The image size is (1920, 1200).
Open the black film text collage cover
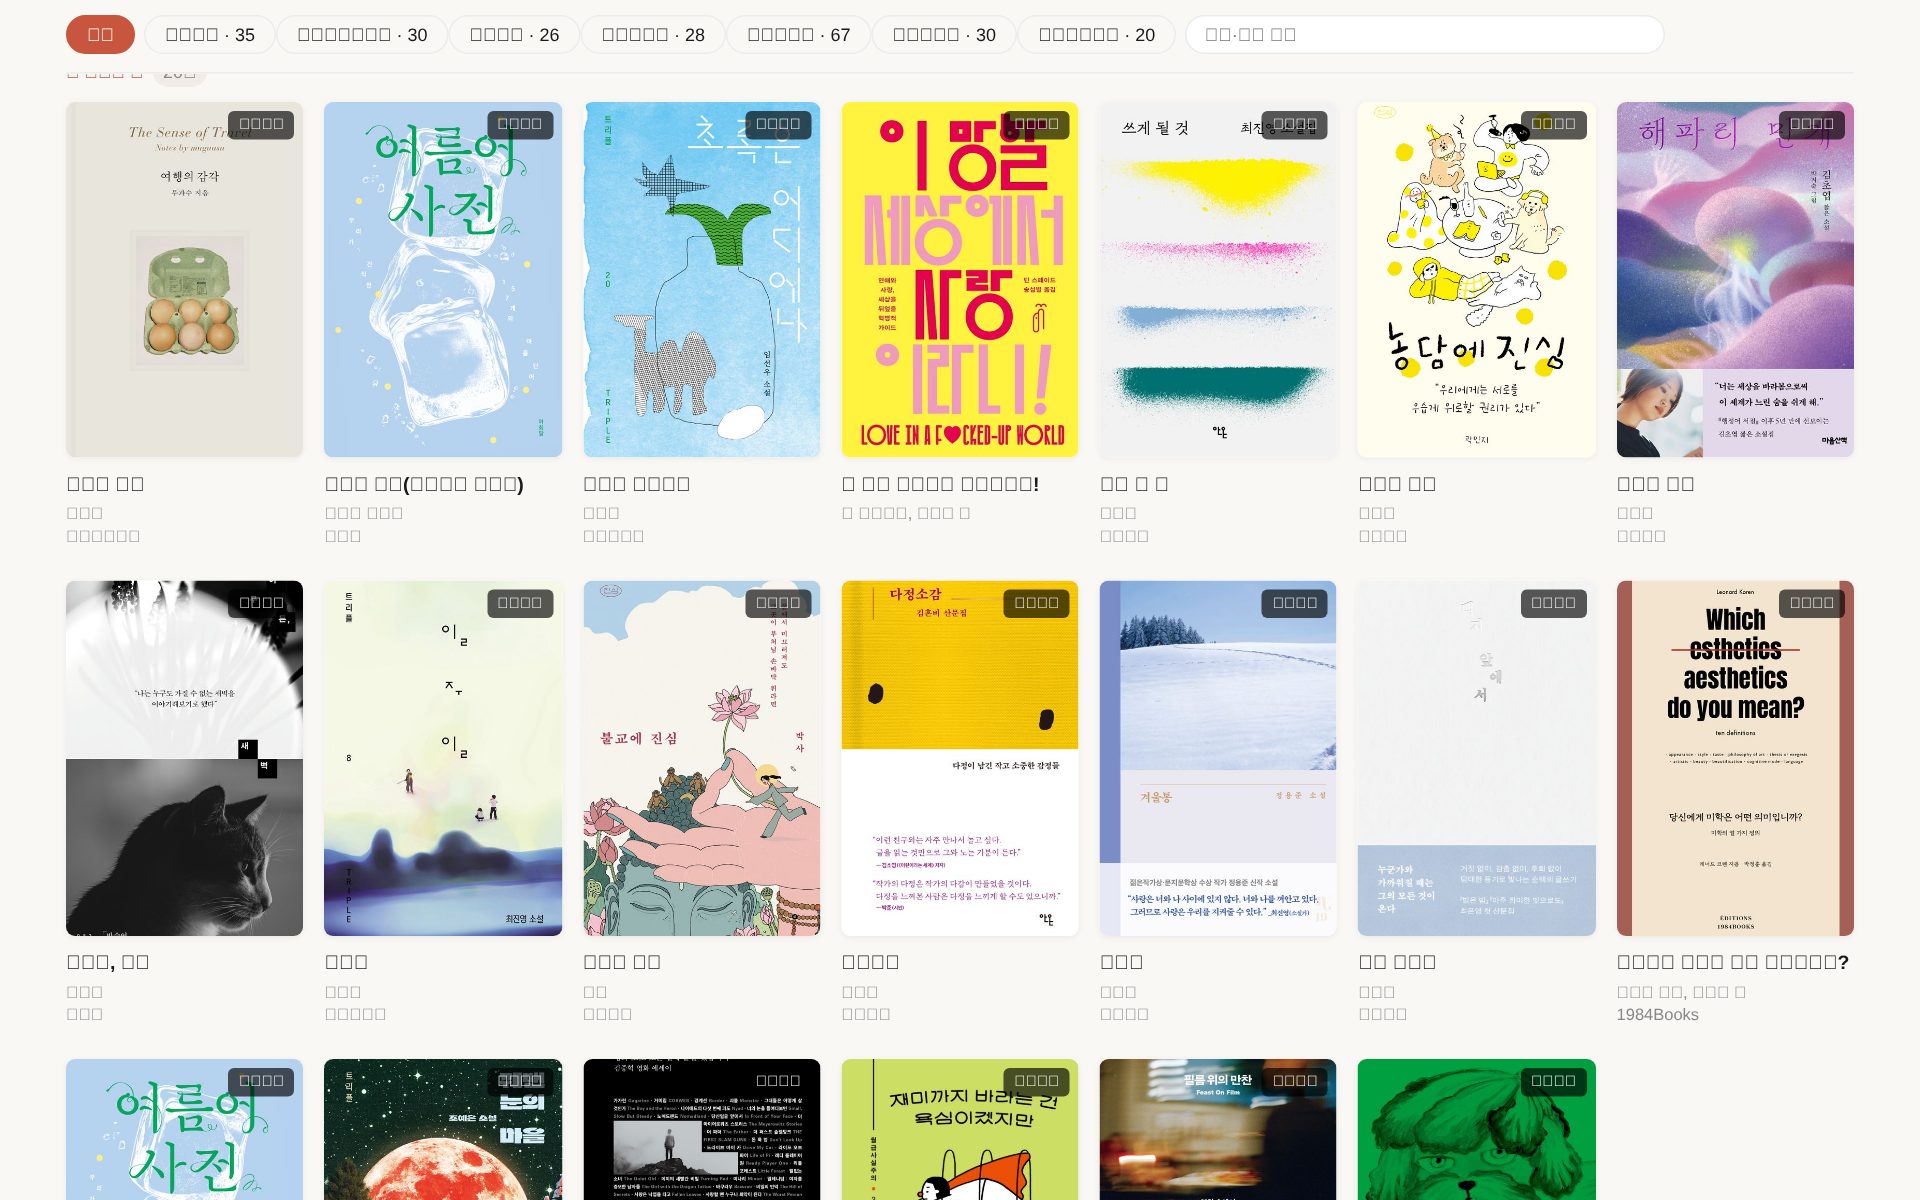(x=701, y=1130)
